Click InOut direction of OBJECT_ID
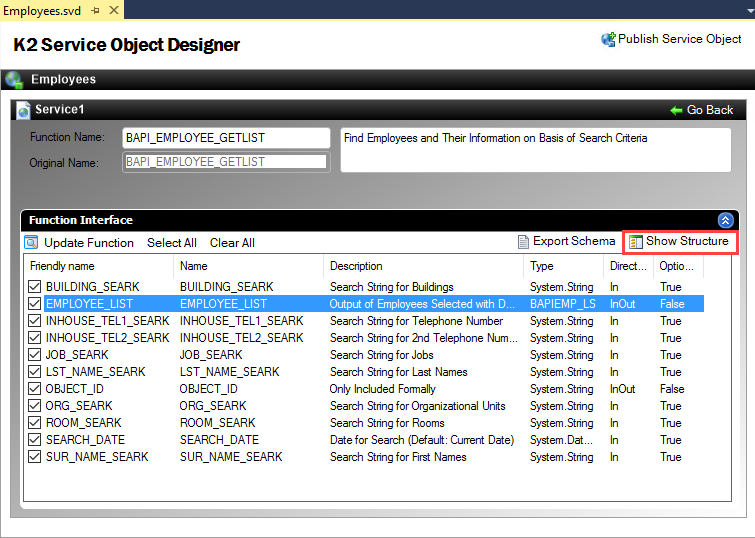 click(623, 389)
